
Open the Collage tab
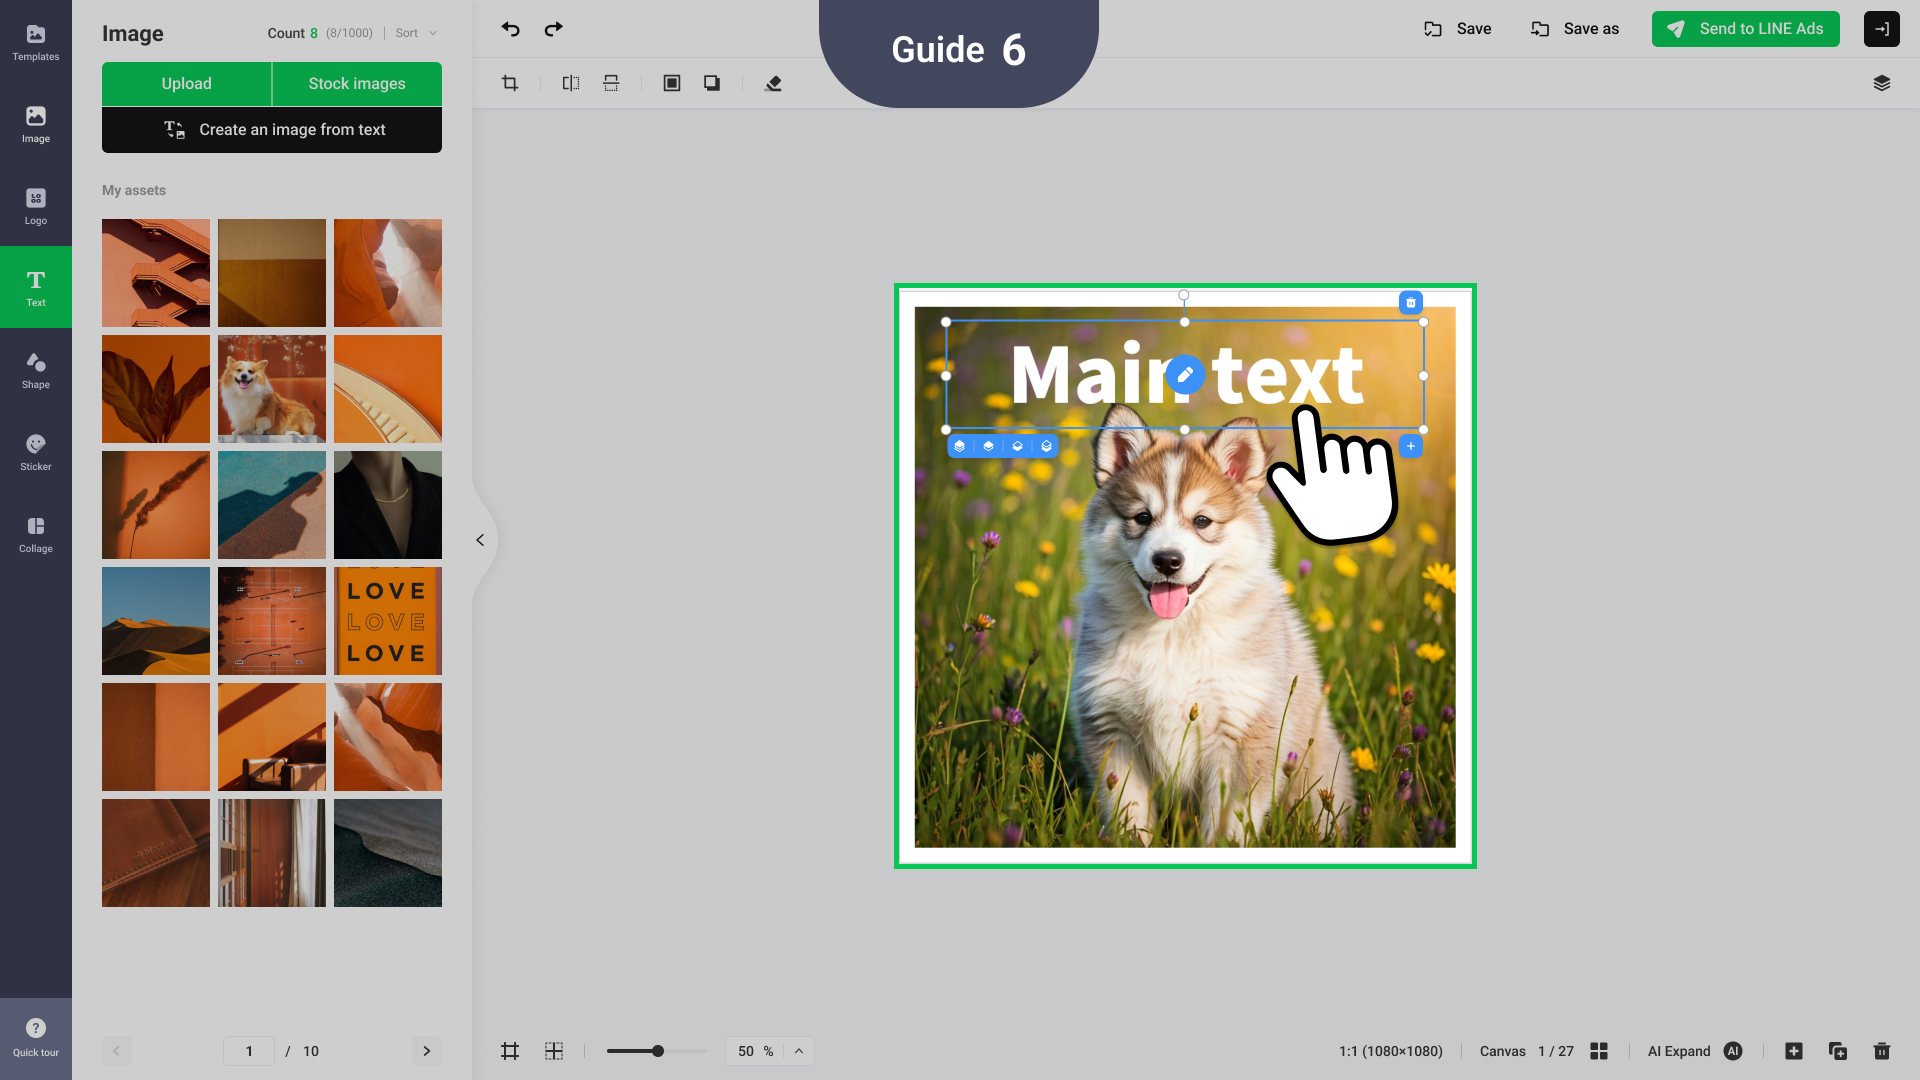pyautogui.click(x=36, y=534)
